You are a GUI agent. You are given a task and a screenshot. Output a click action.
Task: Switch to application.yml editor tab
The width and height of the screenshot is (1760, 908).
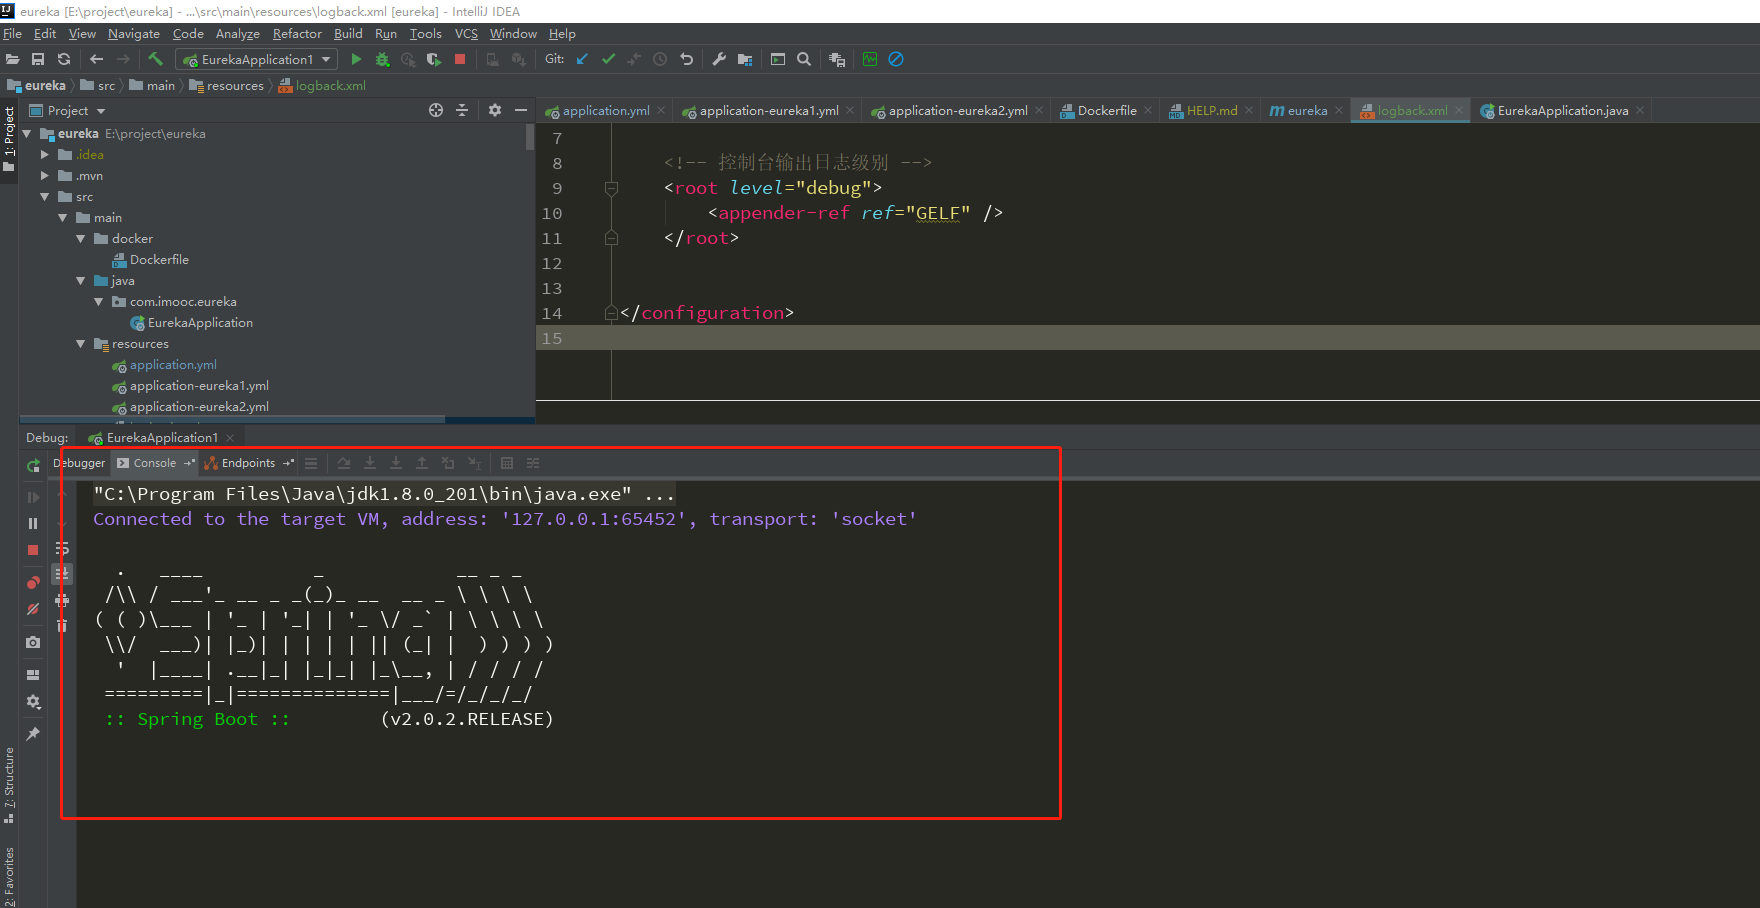click(x=604, y=111)
